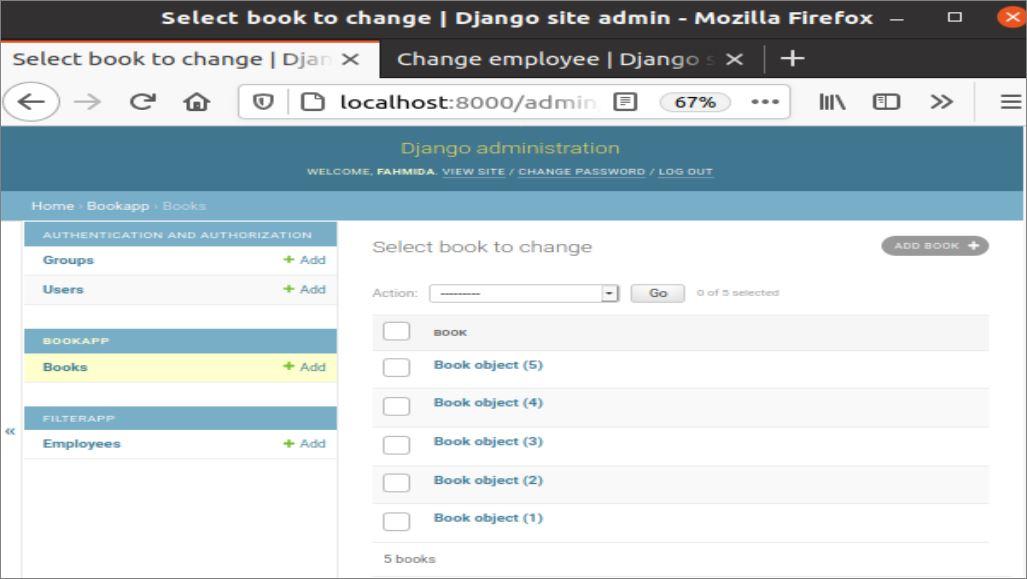Click Add next to Employees
Image resolution: width=1027 pixels, height=579 pixels.
click(305, 443)
